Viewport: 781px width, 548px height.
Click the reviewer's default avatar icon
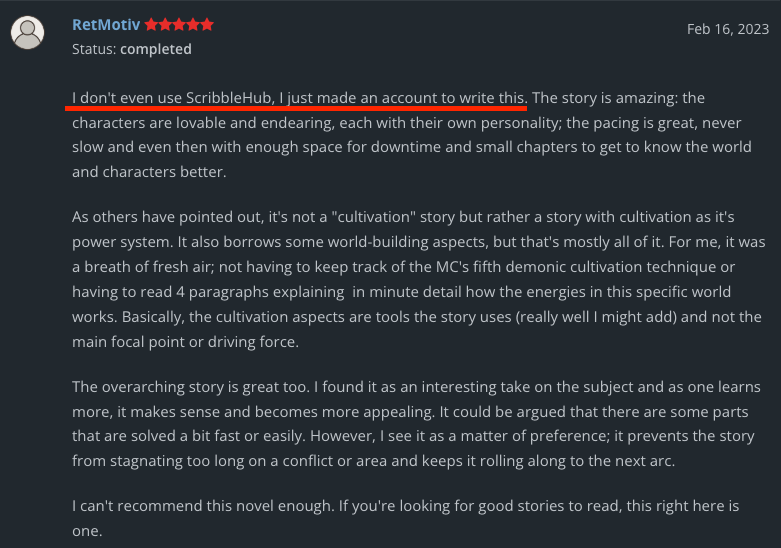point(27,33)
